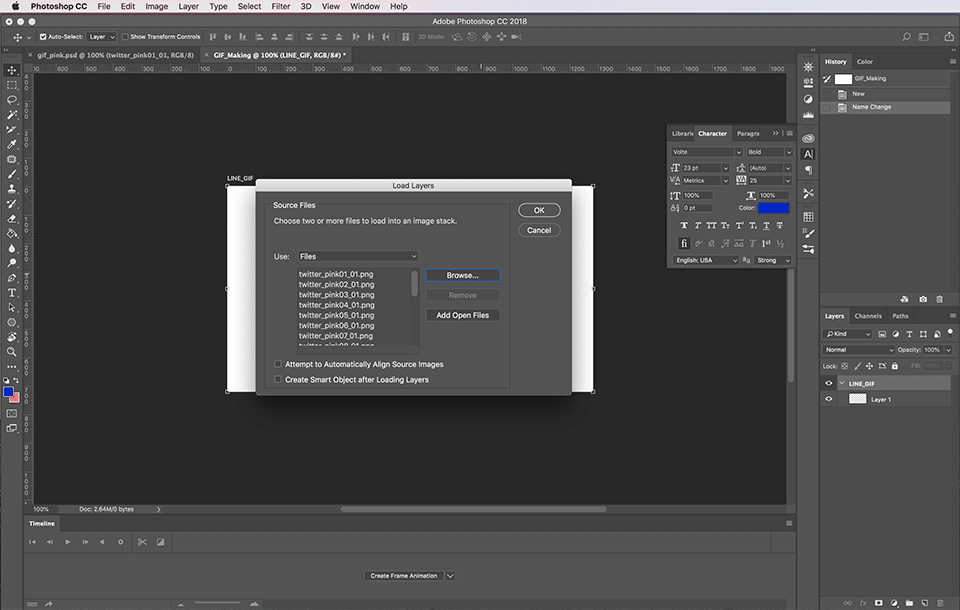Expand the Create Frame Animation dropdown arrow
Viewport: 960px width, 610px height.
point(450,576)
